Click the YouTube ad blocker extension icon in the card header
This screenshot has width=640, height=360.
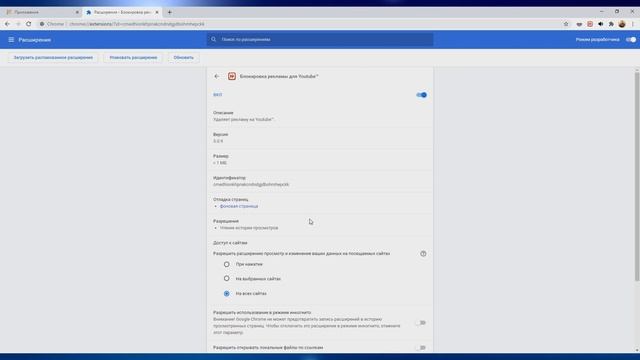pyautogui.click(x=231, y=76)
